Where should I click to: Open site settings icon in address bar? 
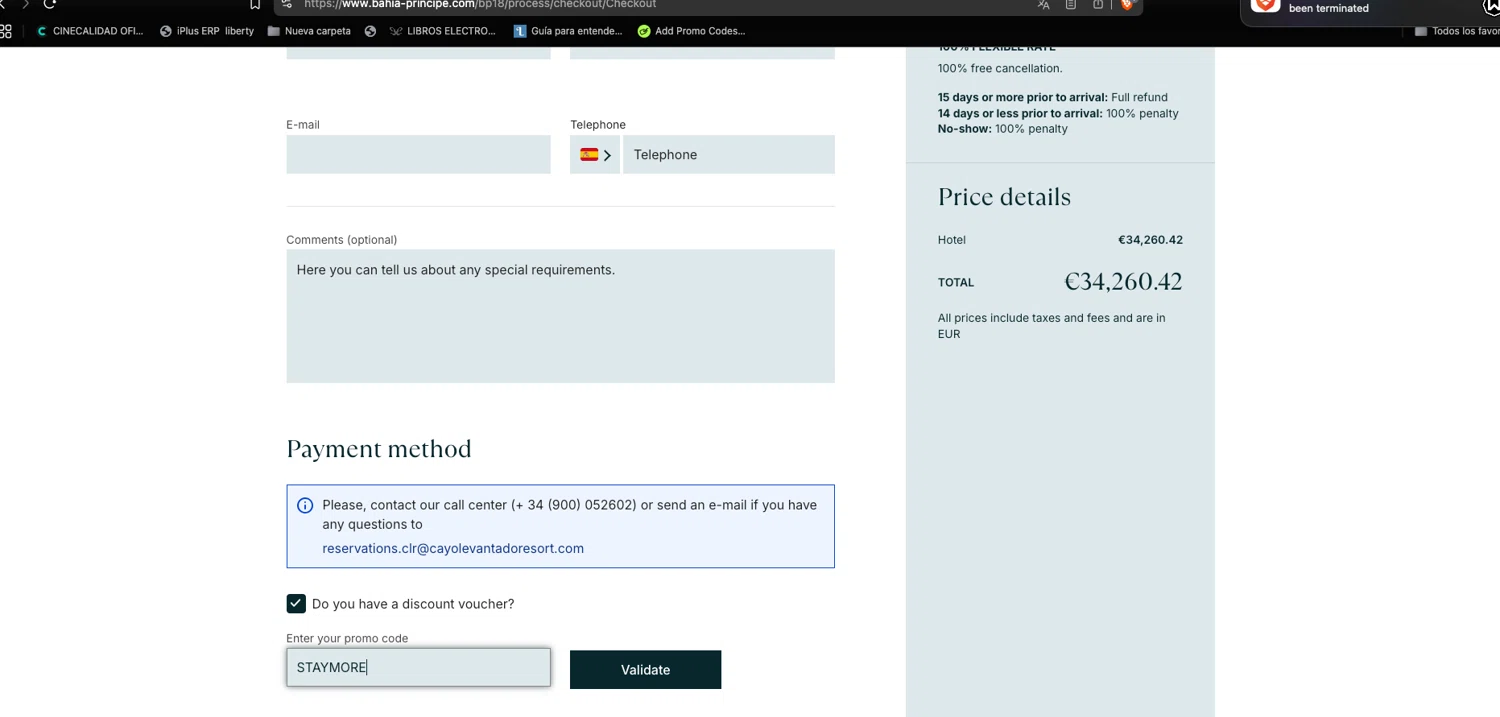287,4
